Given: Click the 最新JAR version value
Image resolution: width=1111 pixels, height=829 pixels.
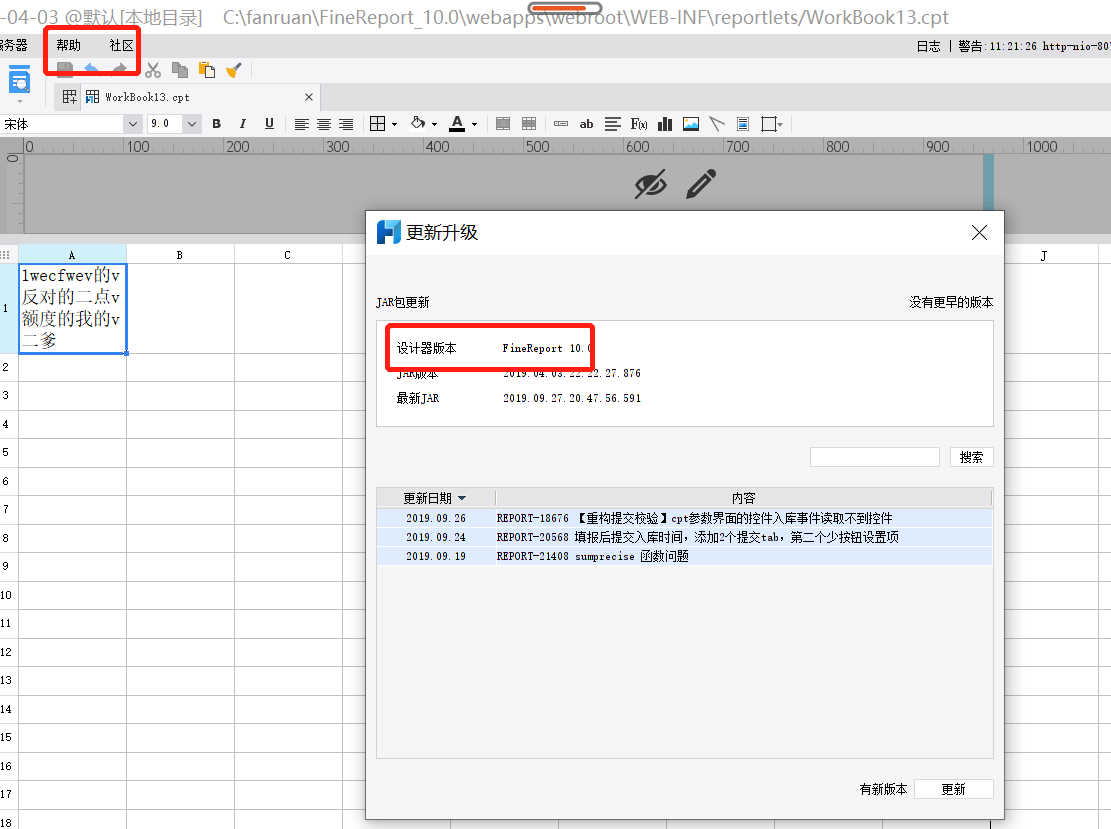Looking at the screenshot, I should 572,398.
